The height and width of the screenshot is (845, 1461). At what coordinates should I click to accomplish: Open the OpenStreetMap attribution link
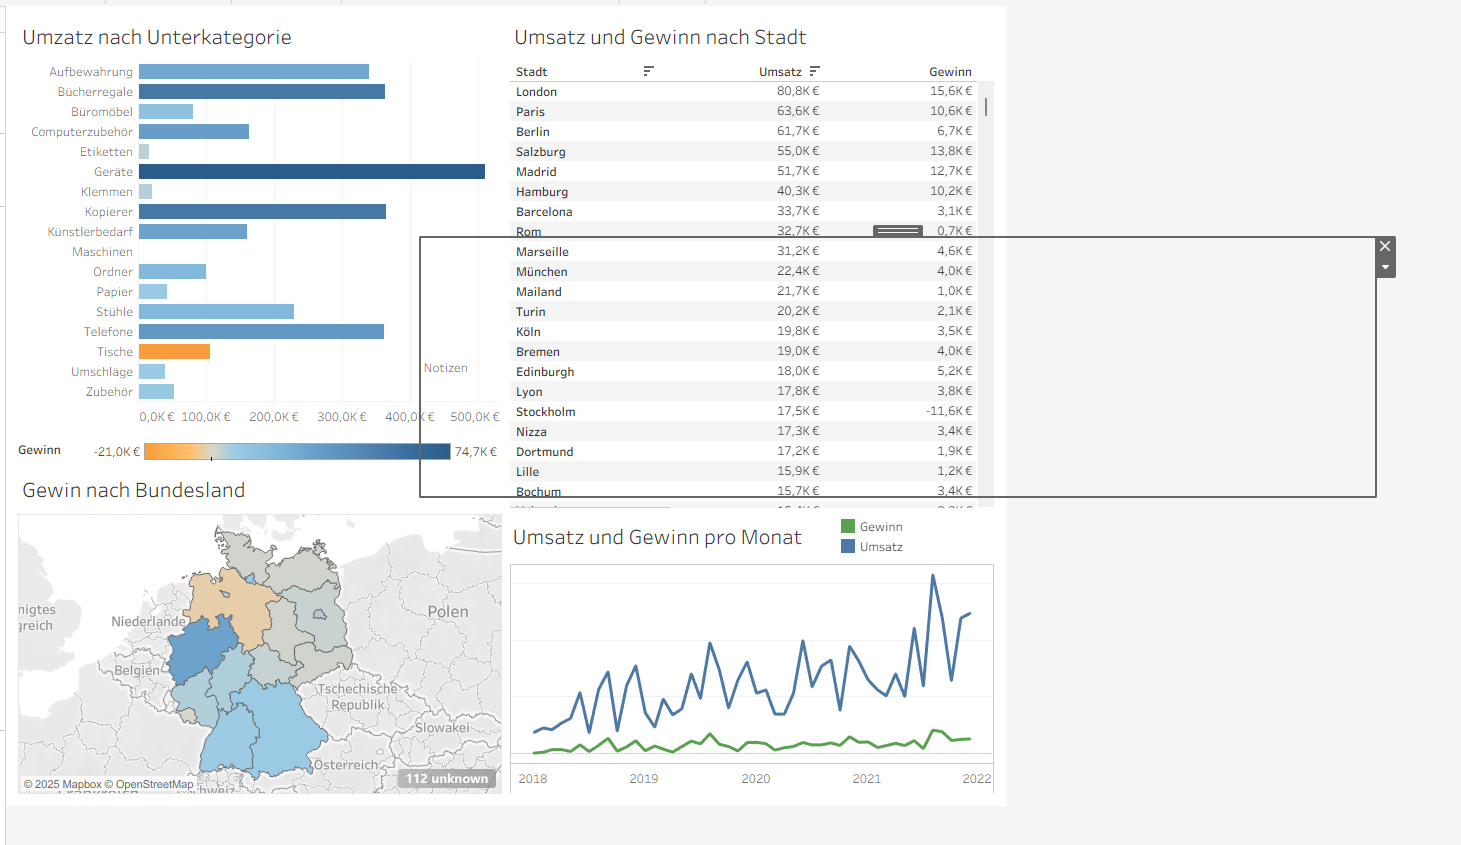tap(154, 785)
